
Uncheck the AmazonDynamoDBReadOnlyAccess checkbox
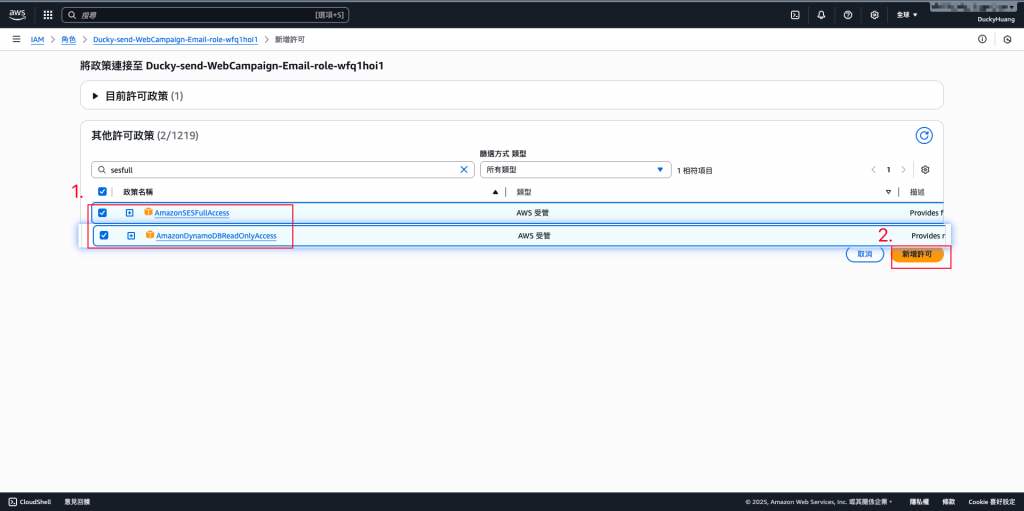pyautogui.click(x=103, y=235)
